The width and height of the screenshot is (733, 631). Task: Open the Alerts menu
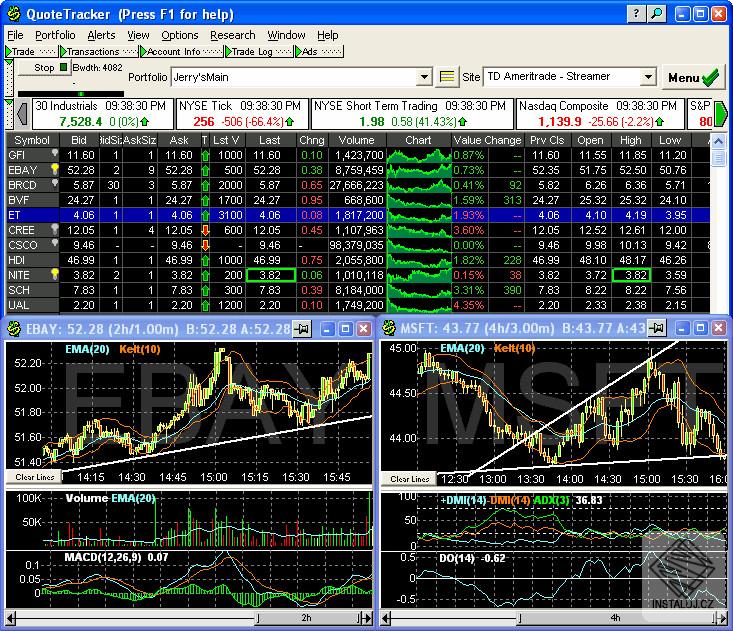click(101, 35)
